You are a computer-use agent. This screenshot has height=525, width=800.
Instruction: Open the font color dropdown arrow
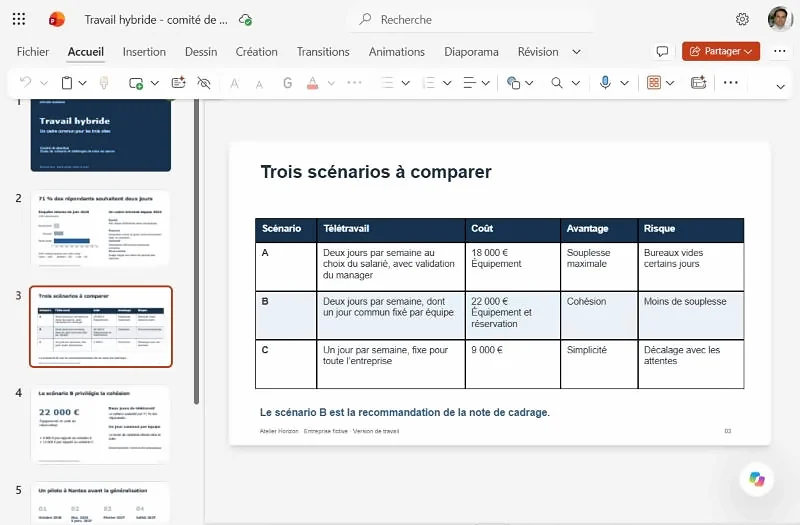331,83
